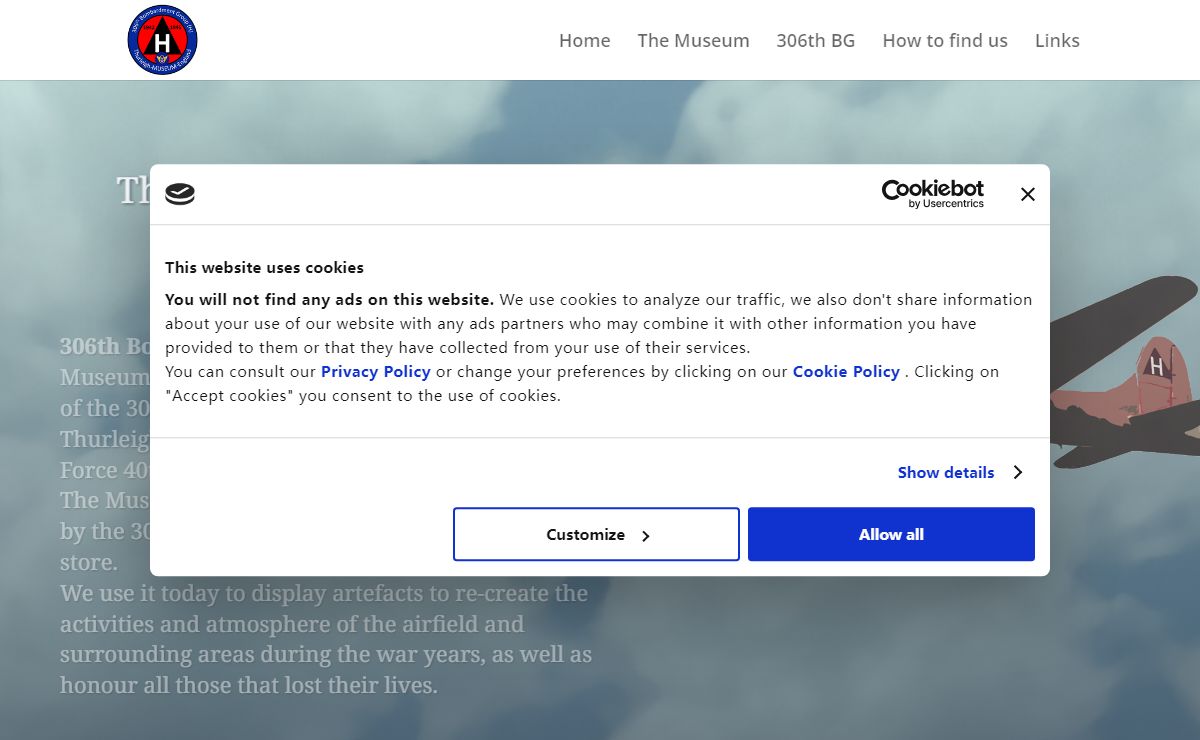
Task: Click the triangle H emblem on bomber tail
Action: (x=1156, y=365)
